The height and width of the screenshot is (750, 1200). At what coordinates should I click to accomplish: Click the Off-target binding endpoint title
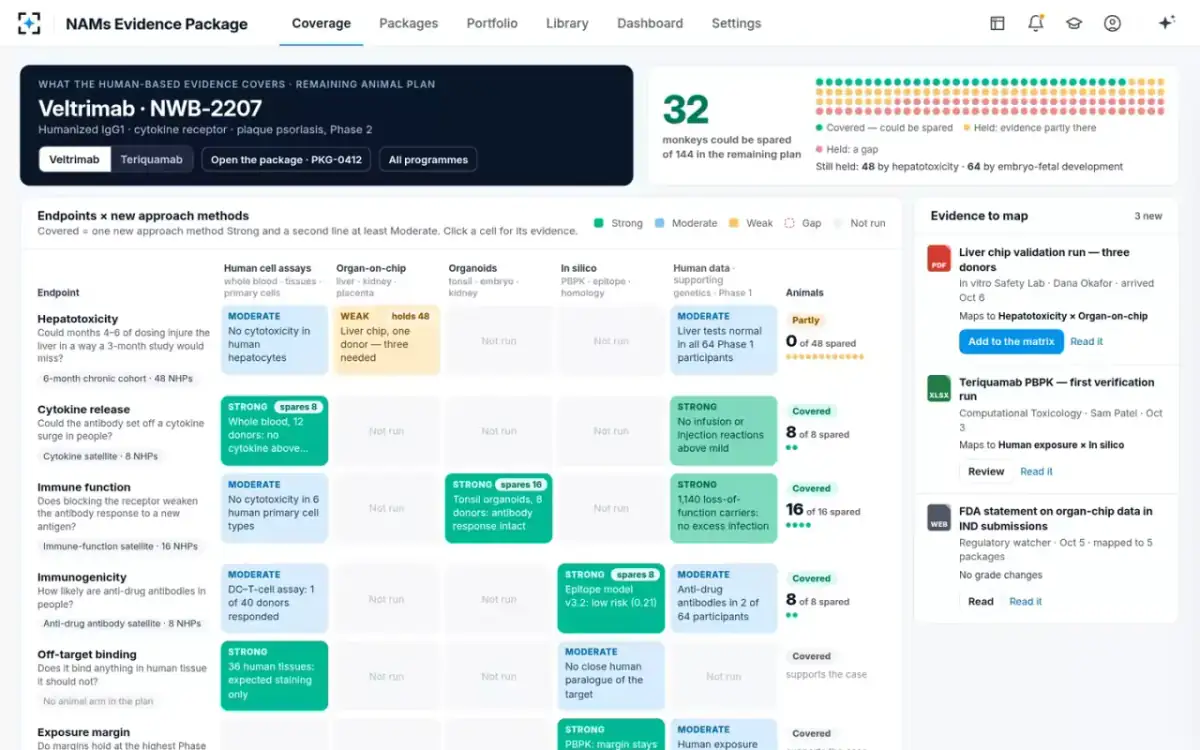[86, 654]
